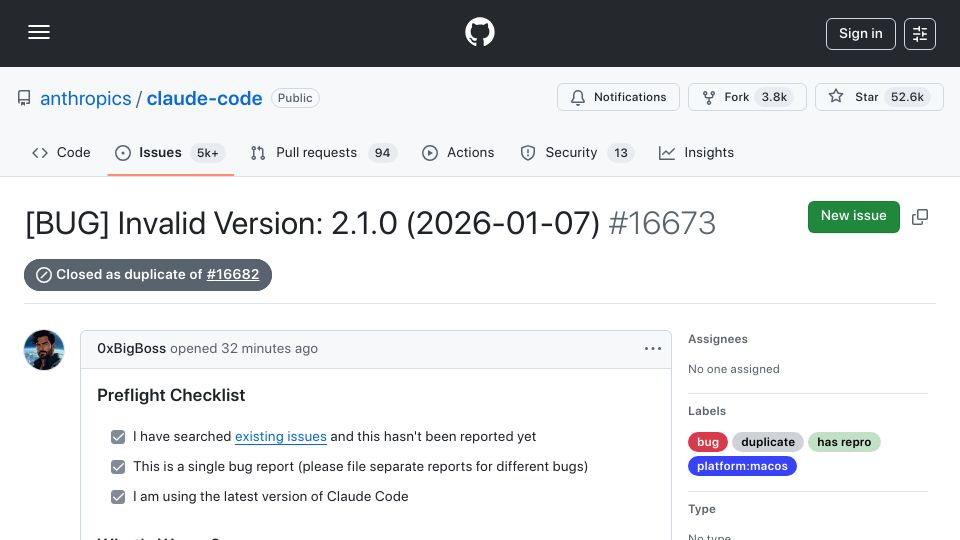Select the gray 'duplicate' label
The image size is (960, 540).
(768, 442)
